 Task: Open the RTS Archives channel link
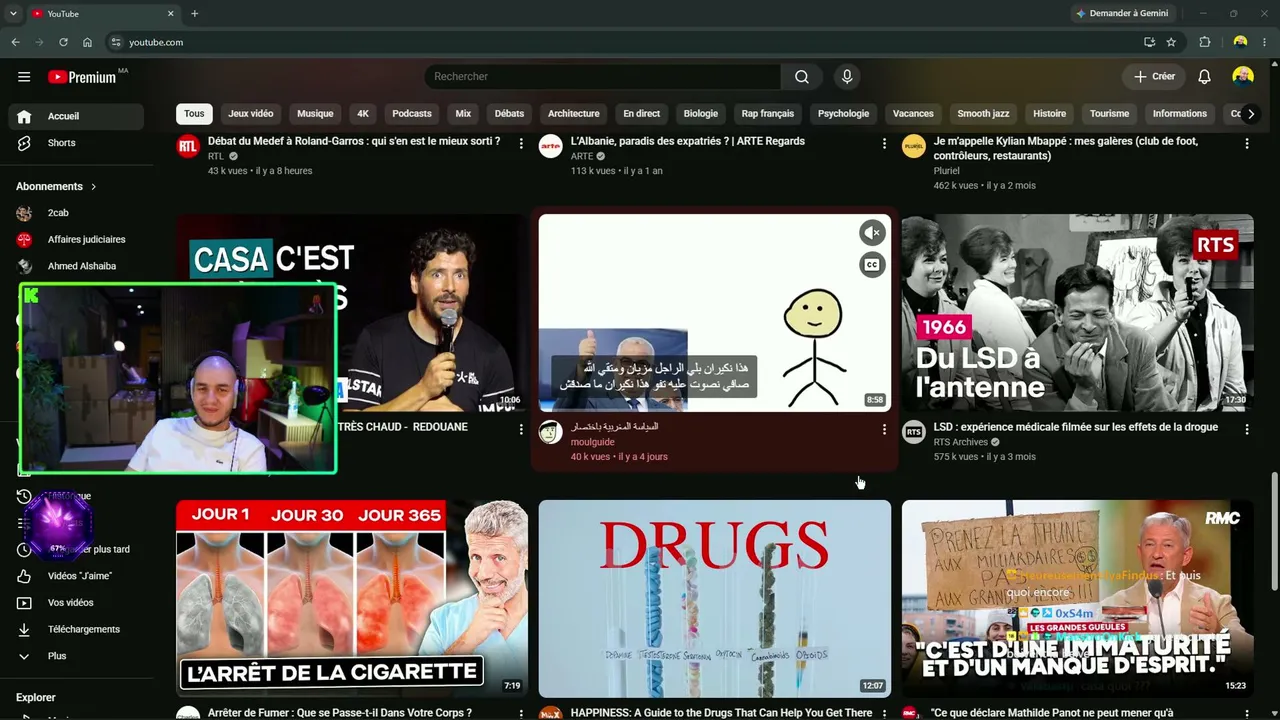click(961, 442)
